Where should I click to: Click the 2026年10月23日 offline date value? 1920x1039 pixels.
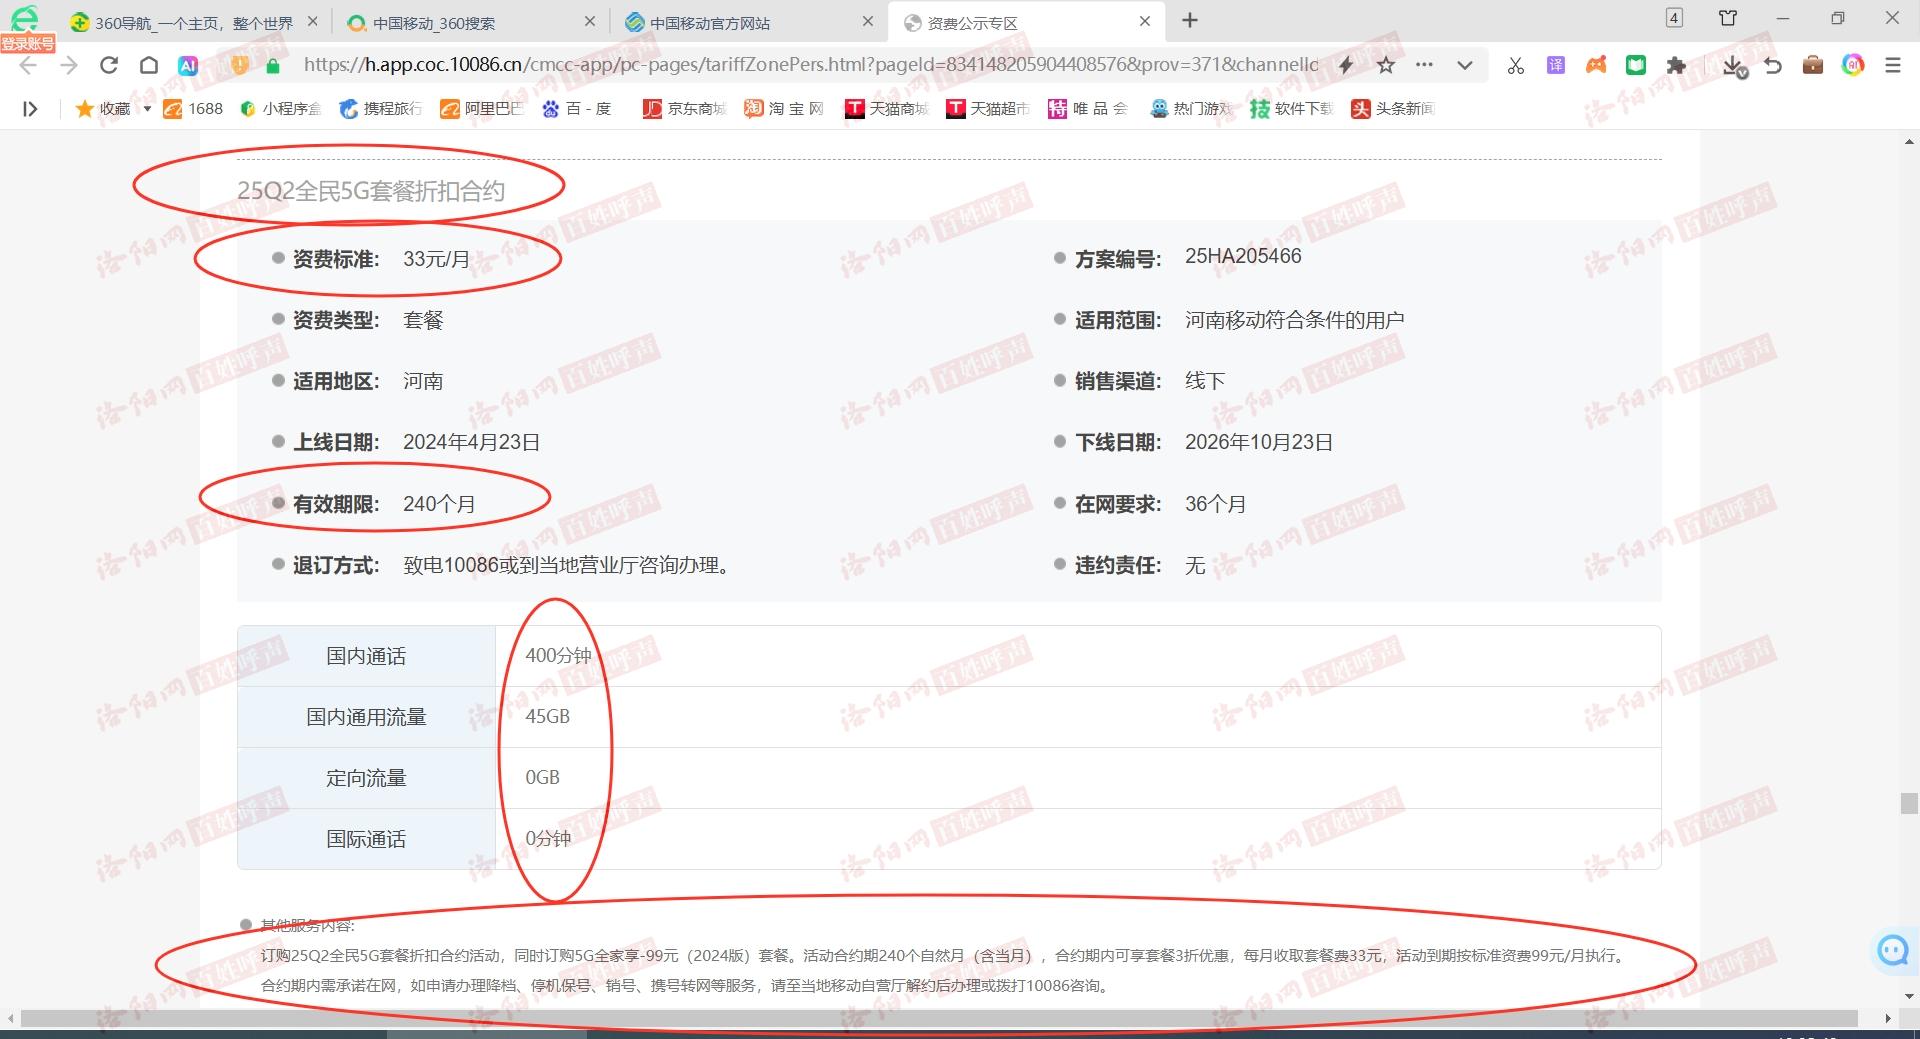(1259, 442)
